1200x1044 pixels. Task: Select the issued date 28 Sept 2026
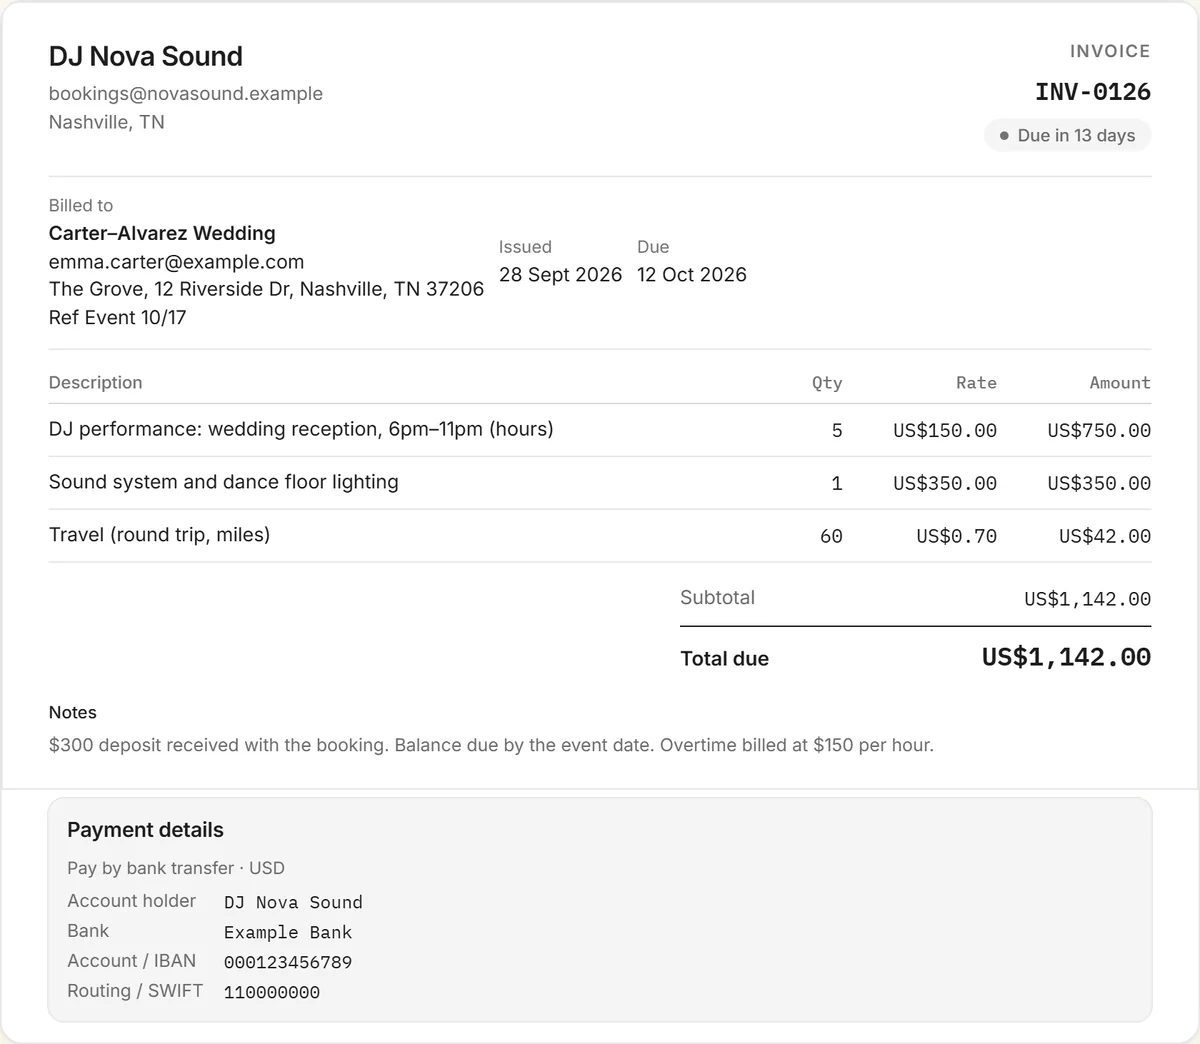click(561, 275)
